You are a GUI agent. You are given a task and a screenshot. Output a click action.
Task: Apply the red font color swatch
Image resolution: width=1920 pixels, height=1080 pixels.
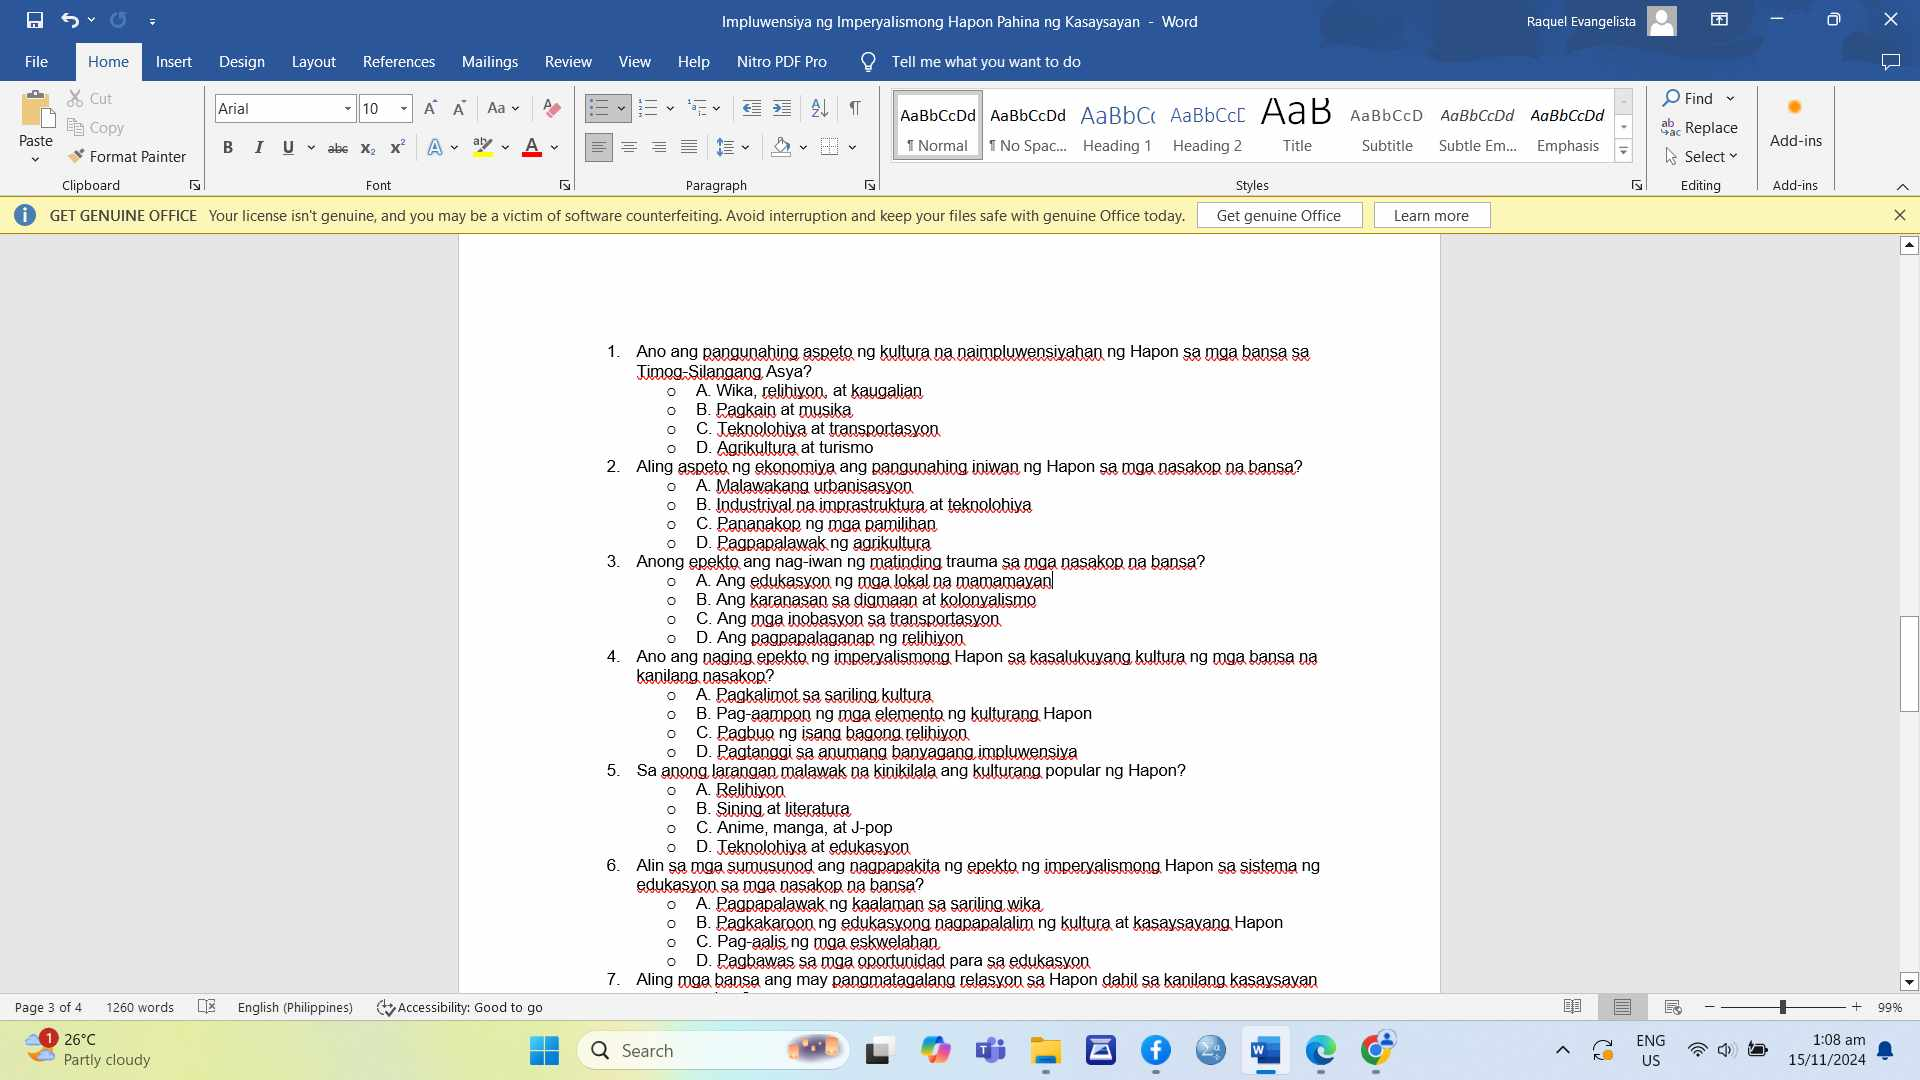pyautogui.click(x=532, y=148)
